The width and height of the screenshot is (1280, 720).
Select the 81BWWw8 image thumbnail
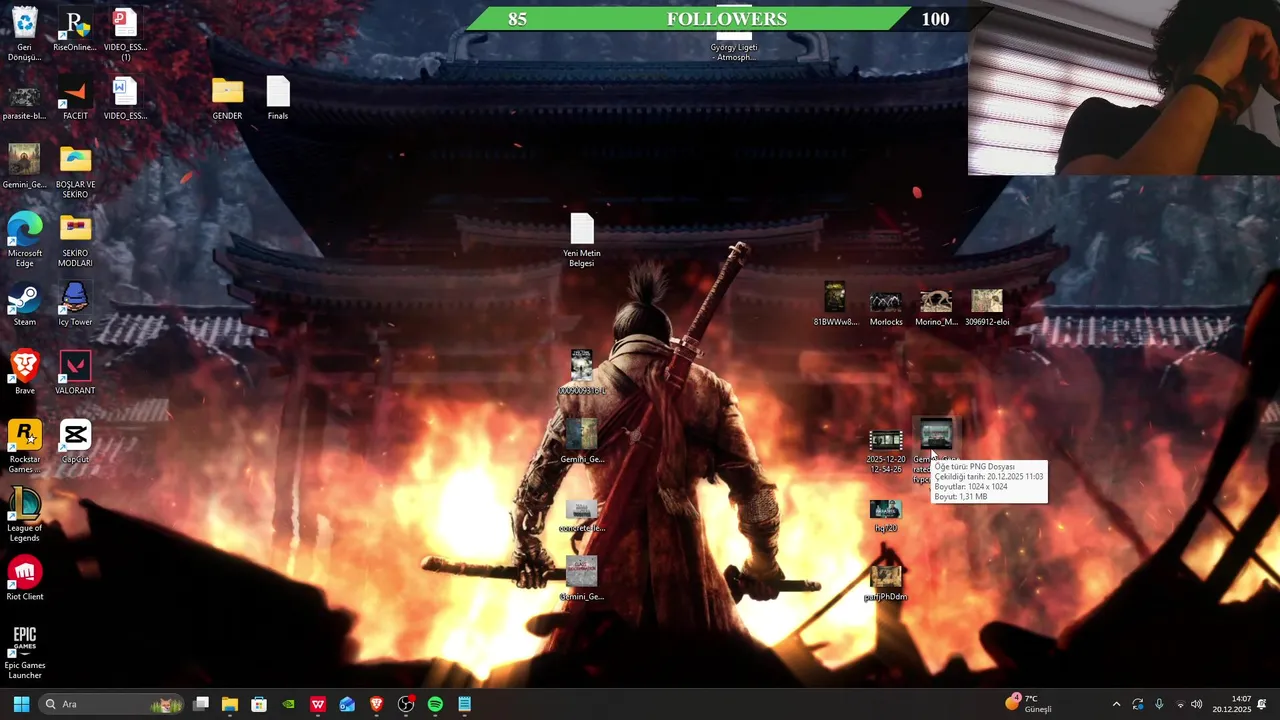tap(835, 304)
